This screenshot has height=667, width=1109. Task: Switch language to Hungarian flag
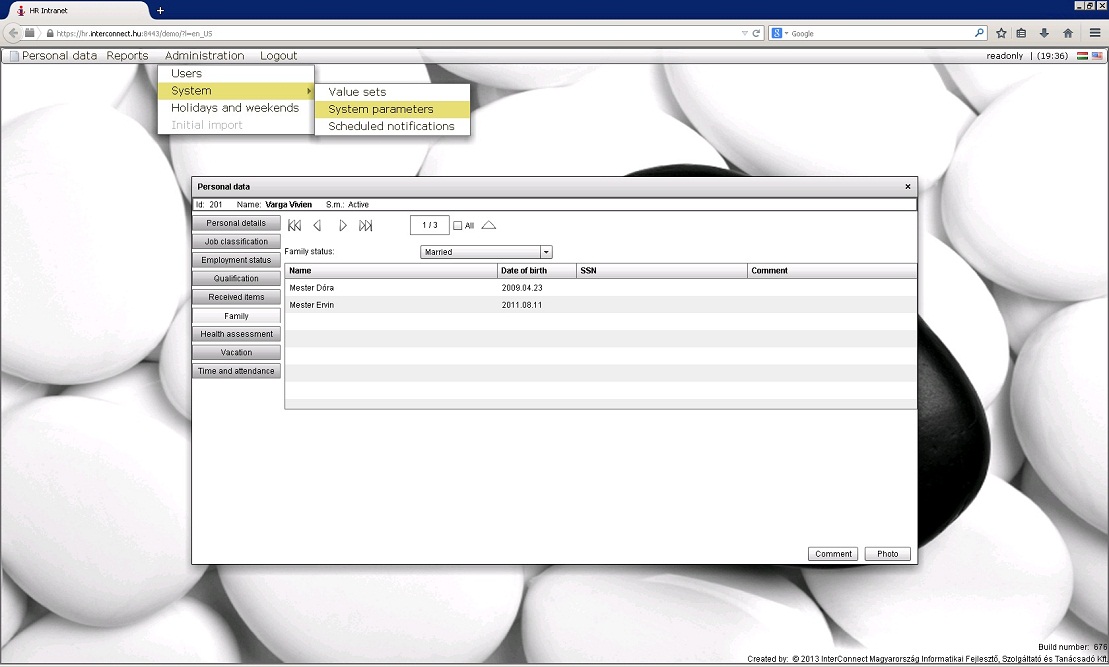[1082, 55]
